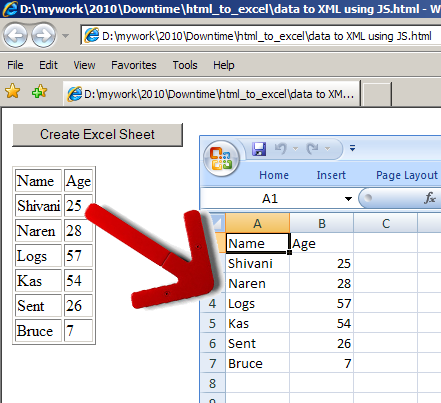
Task: Click the Create Excel Sheet button
Action: pos(97,135)
